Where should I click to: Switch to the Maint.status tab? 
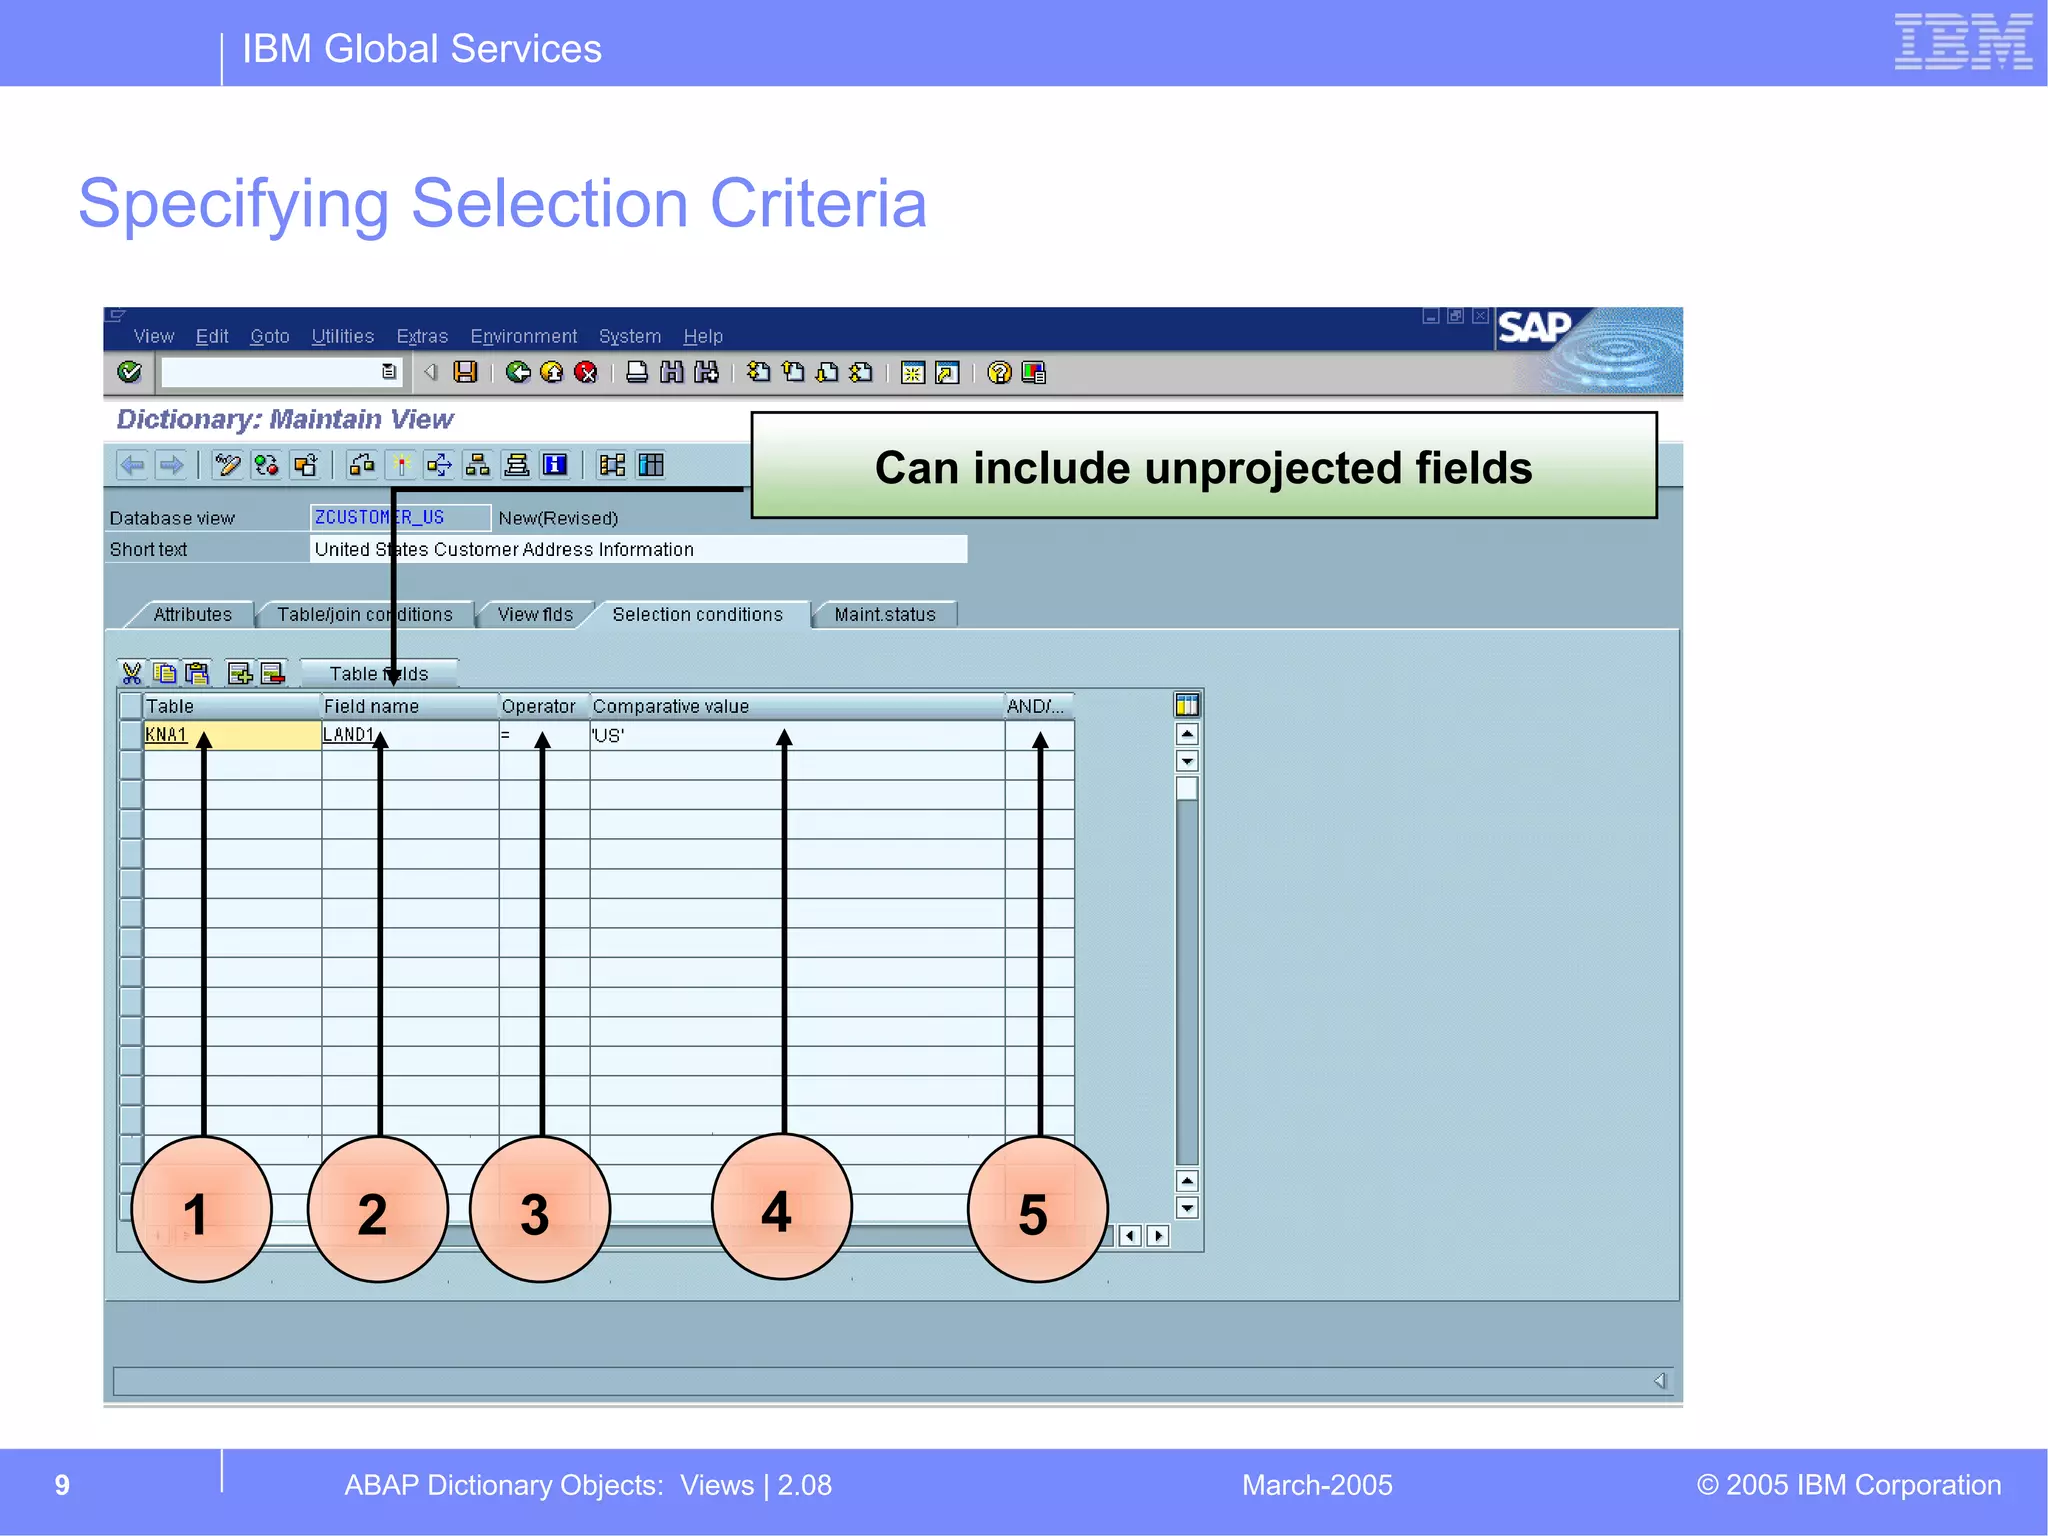885,615
